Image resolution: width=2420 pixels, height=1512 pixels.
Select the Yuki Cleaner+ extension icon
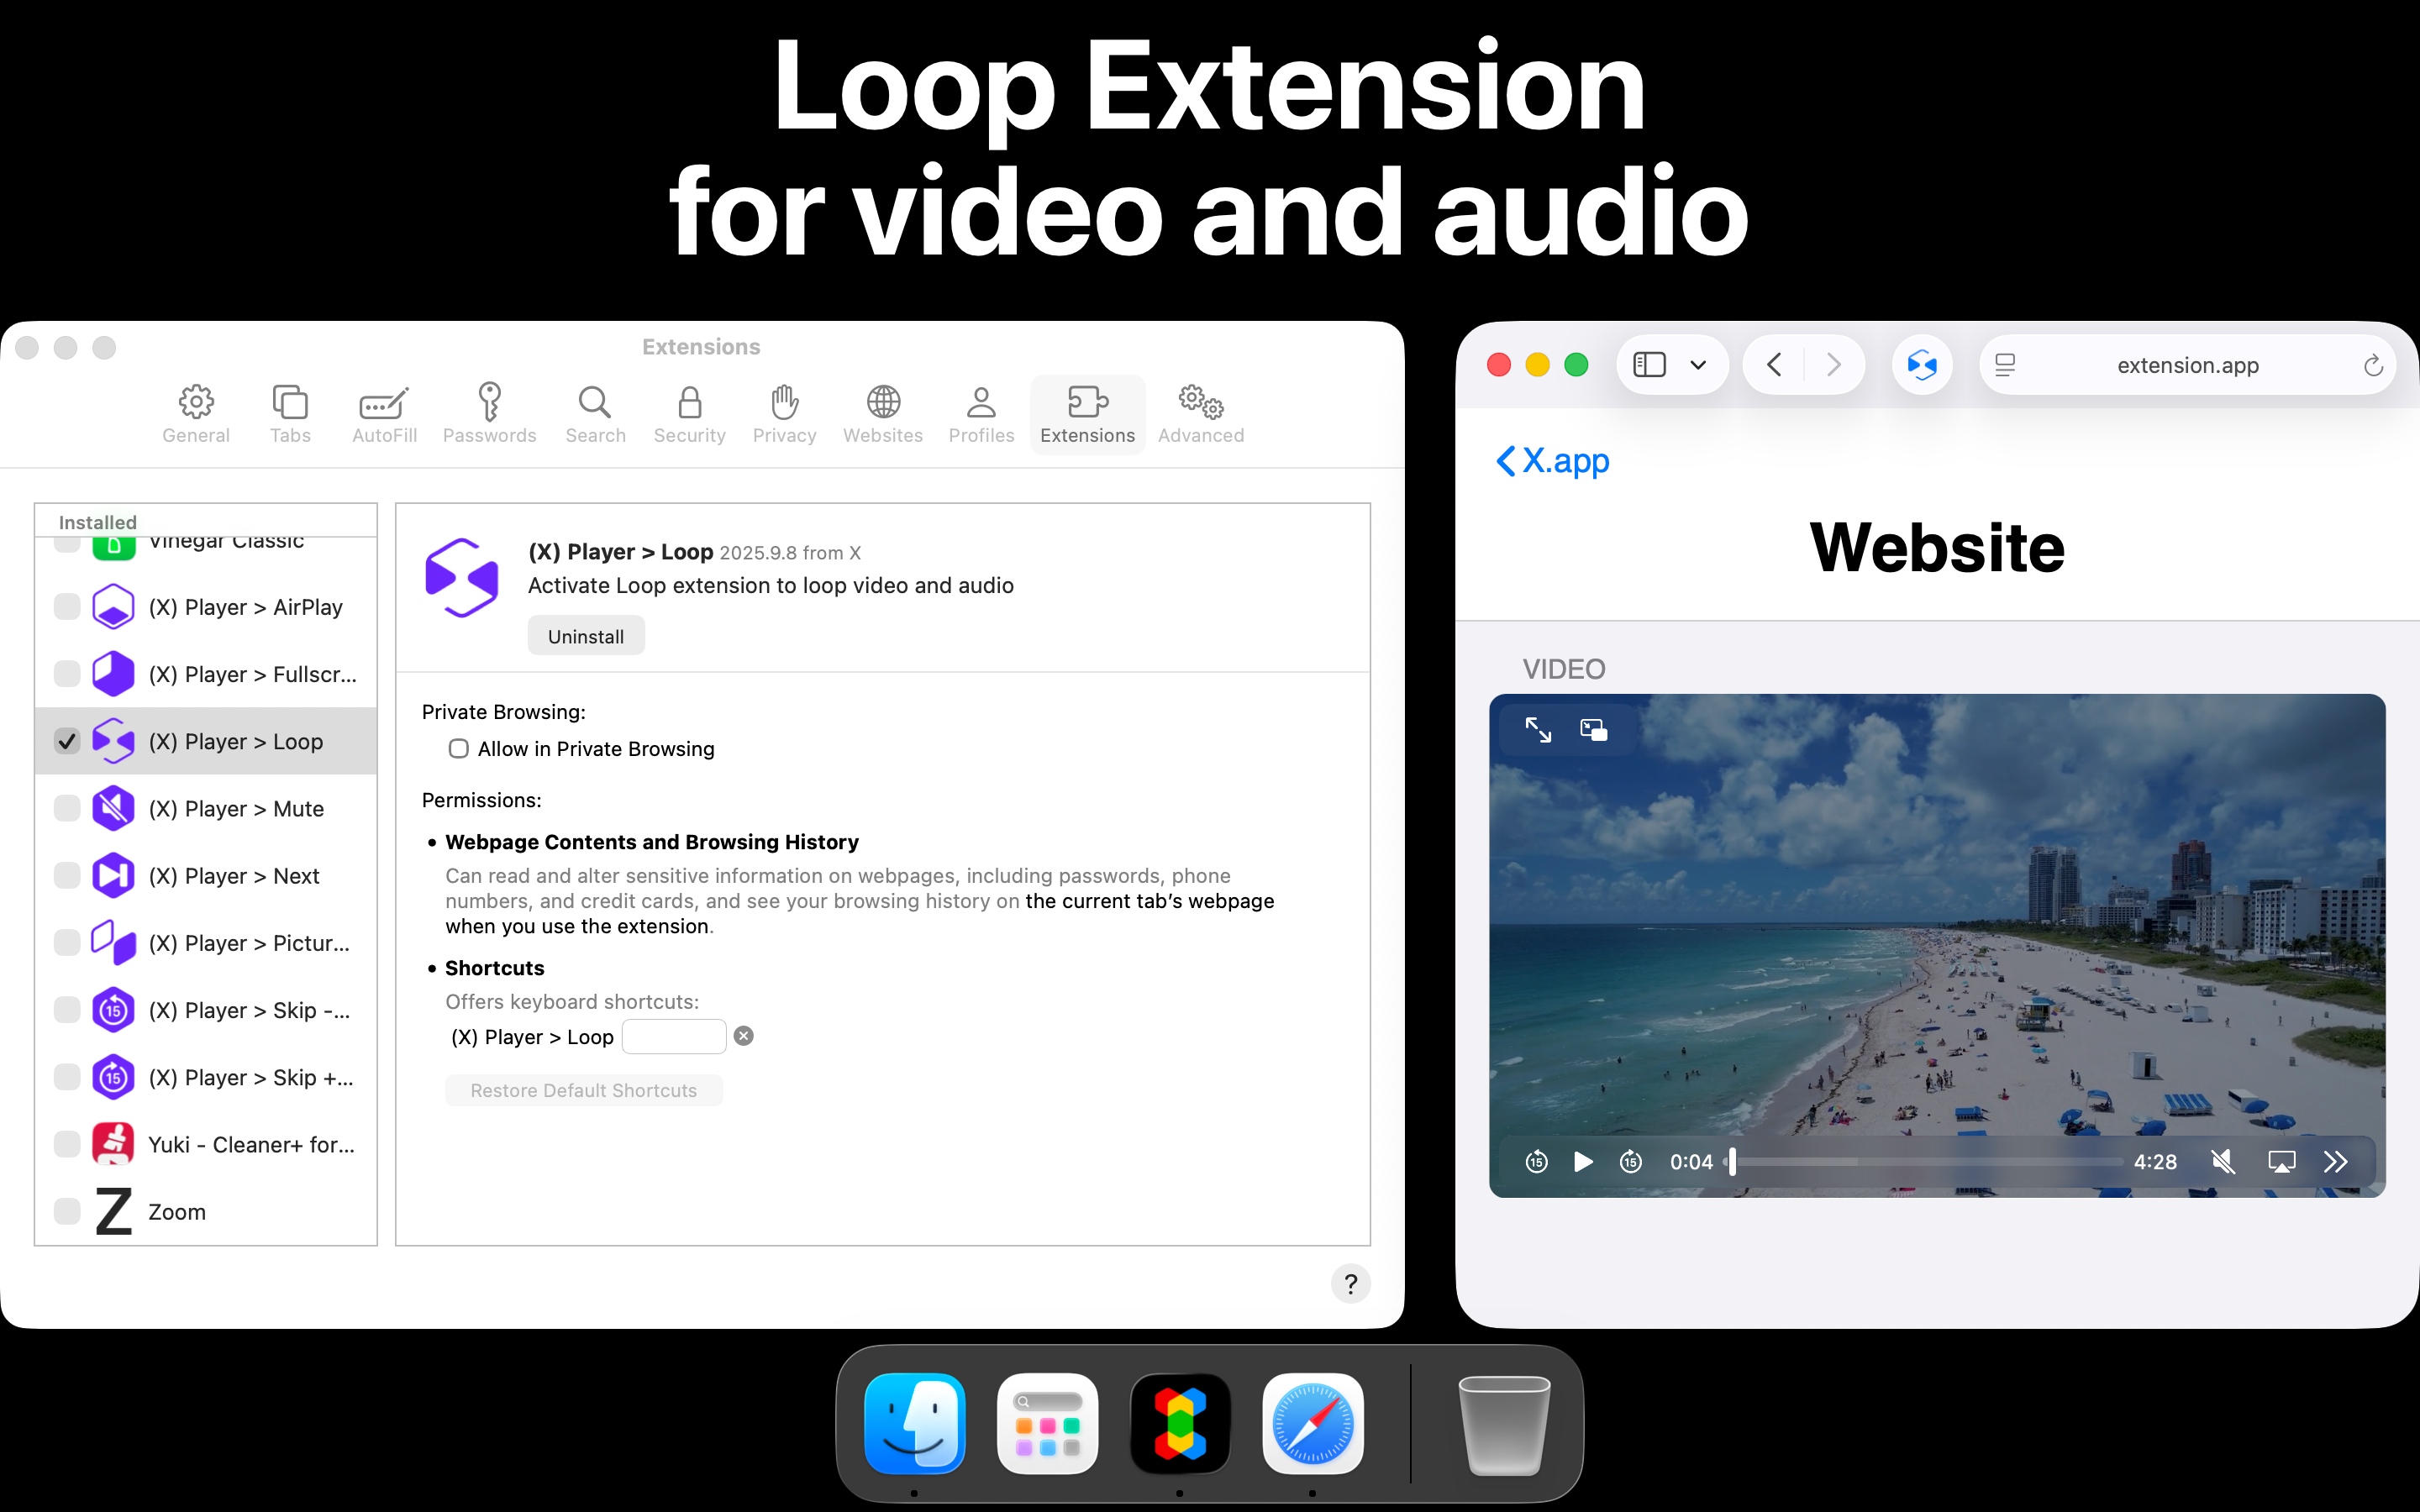(113, 1144)
